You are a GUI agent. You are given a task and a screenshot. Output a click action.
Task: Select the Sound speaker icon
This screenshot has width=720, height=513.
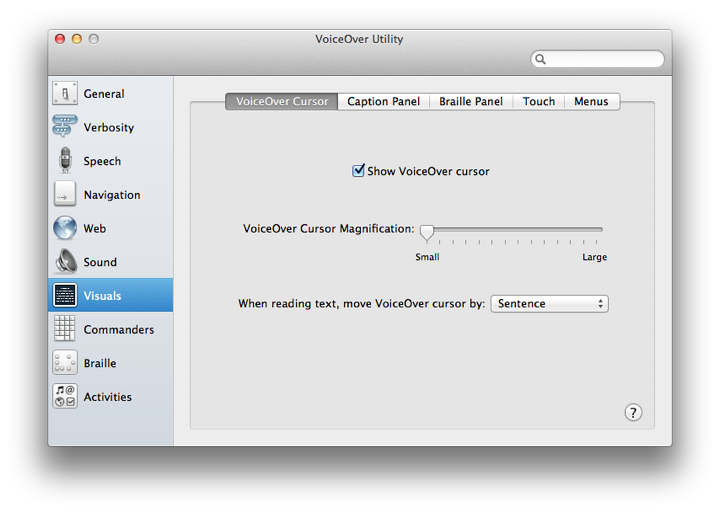click(x=66, y=261)
